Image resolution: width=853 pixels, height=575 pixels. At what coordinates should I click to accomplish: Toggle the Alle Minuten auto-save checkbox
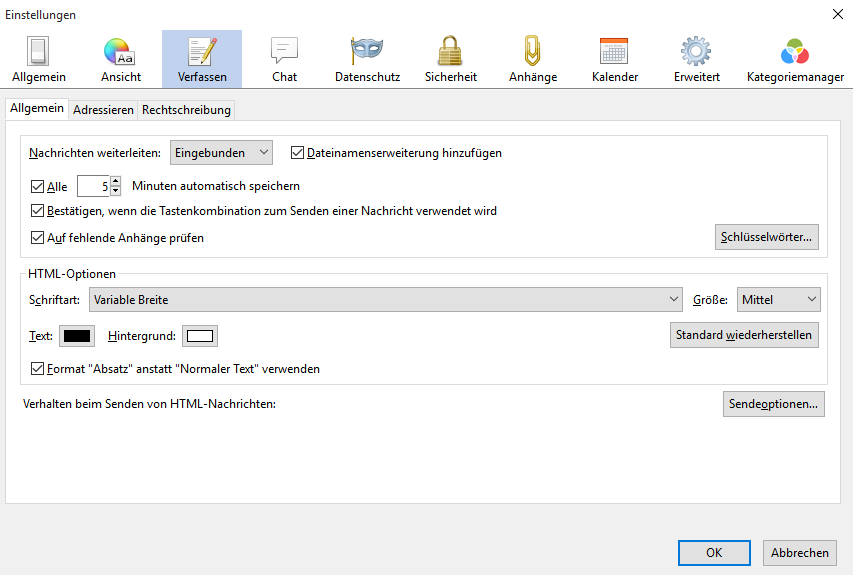[x=37, y=187]
